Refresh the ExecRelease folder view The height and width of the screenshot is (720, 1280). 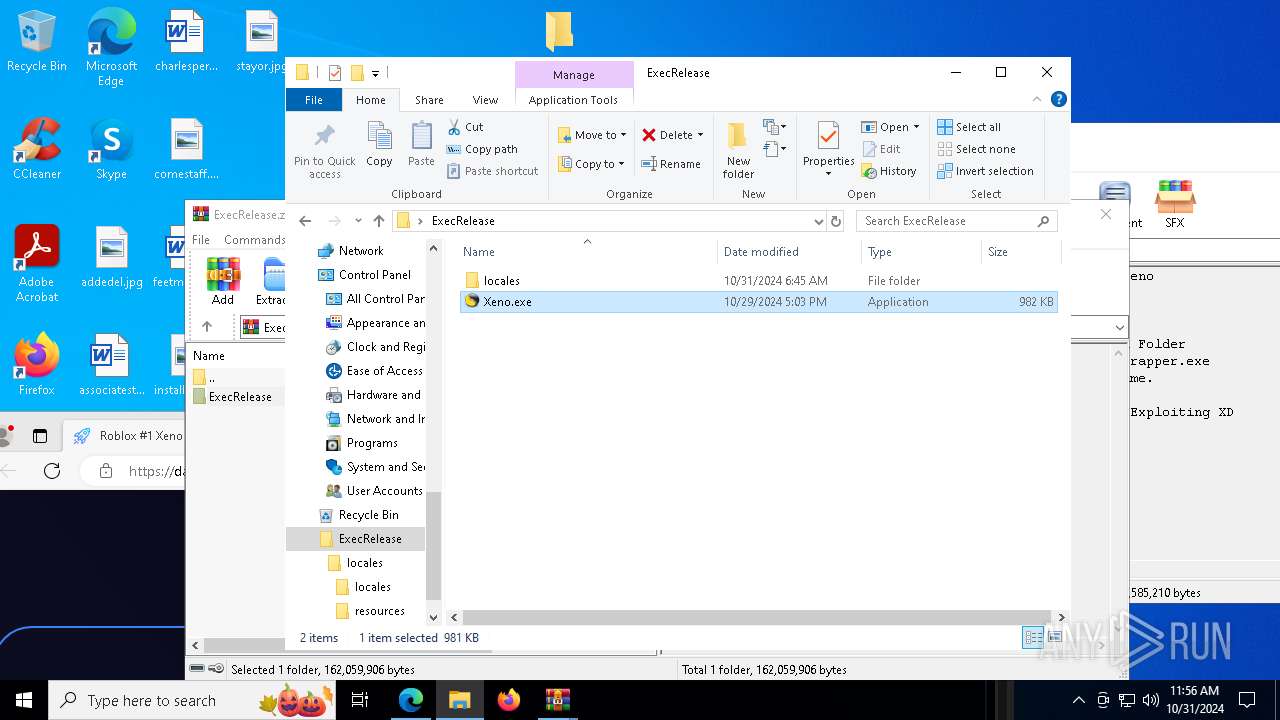pos(836,221)
